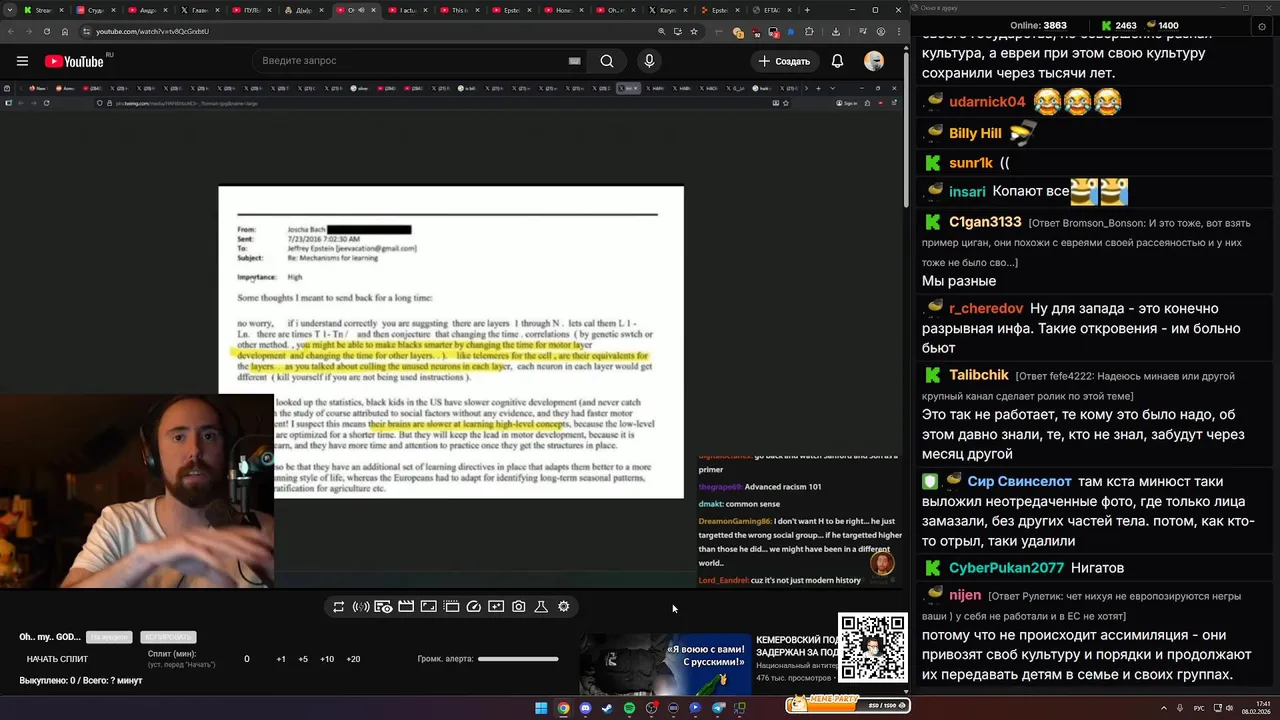Viewport: 1280px width, 720px height.
Task: Open a new browser tab
Action: tap(809, 10)
